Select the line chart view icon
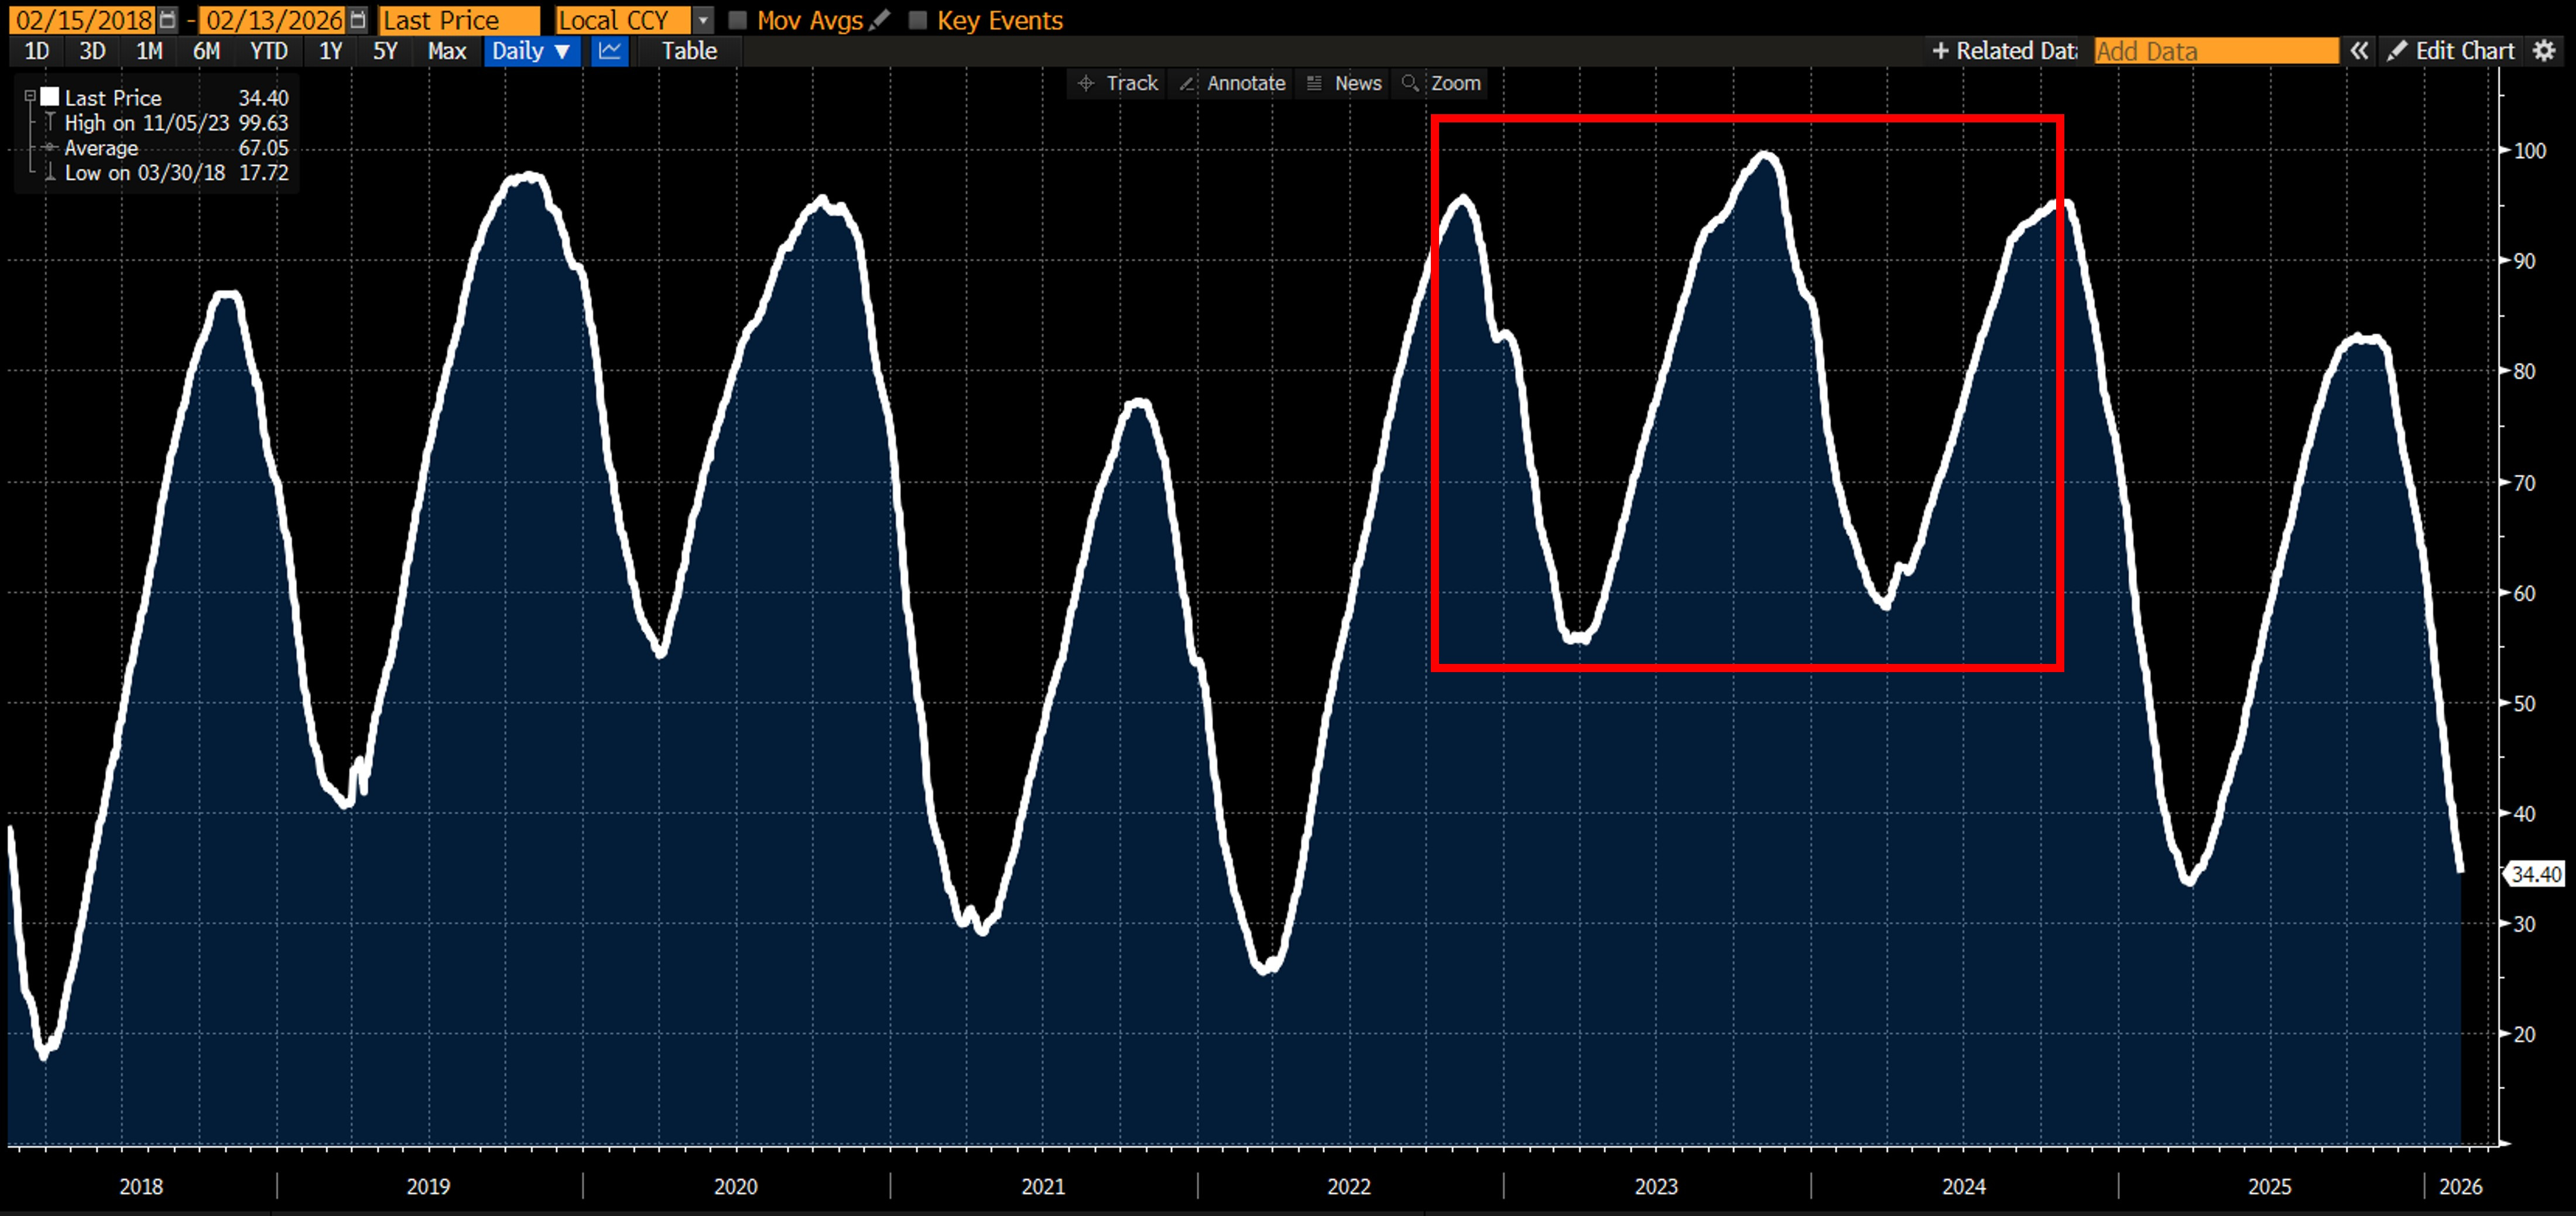The height and width of the screenshot is (1216, 2576). point(609,51)
